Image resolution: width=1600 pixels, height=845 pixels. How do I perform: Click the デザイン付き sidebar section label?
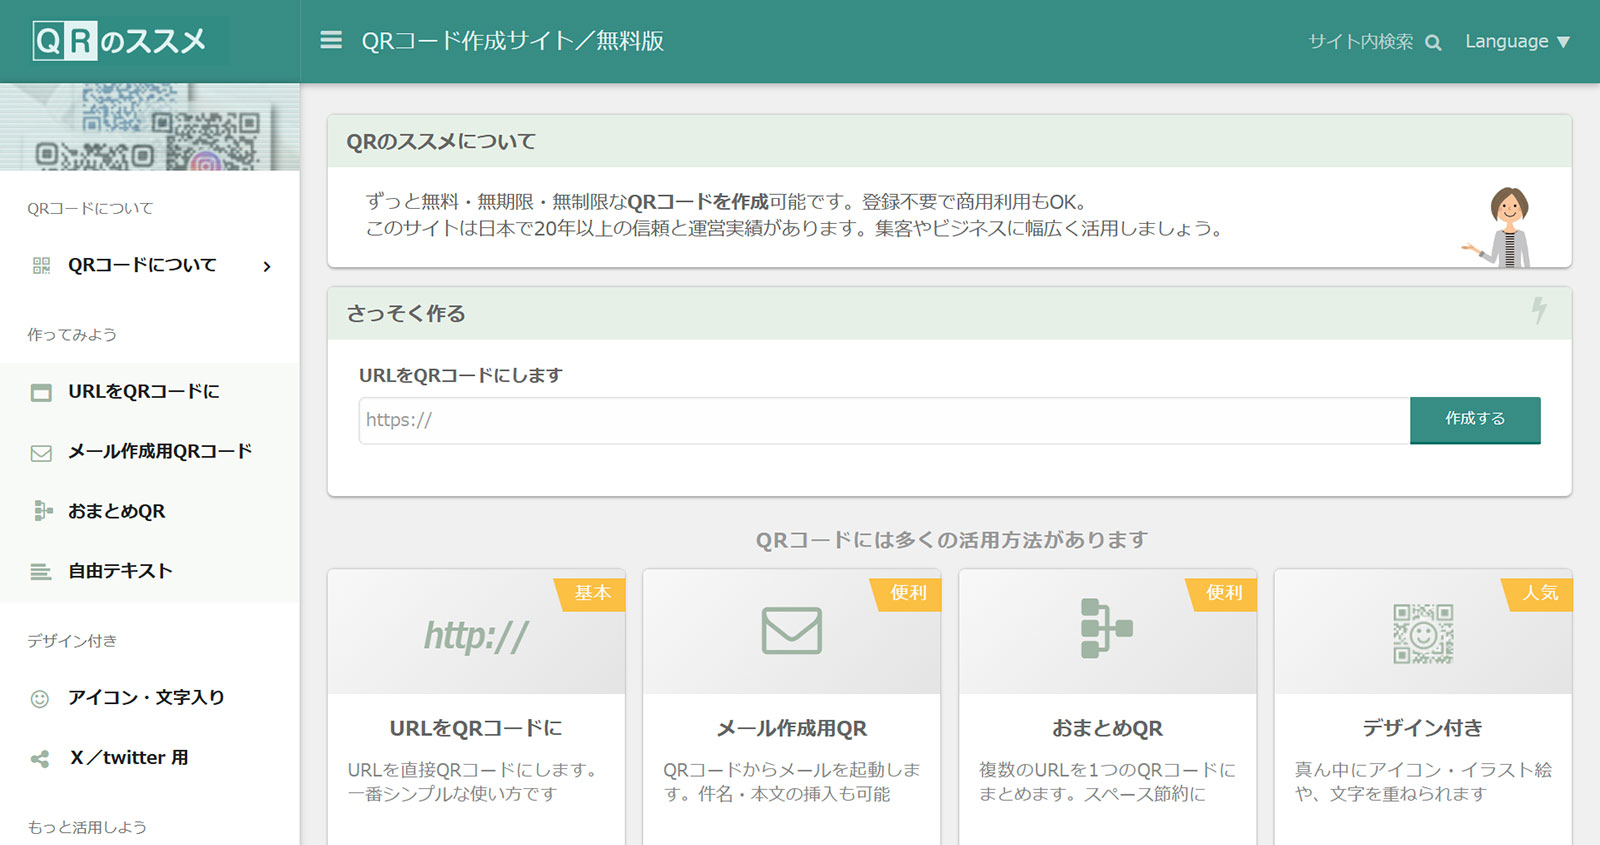point(72,641)
